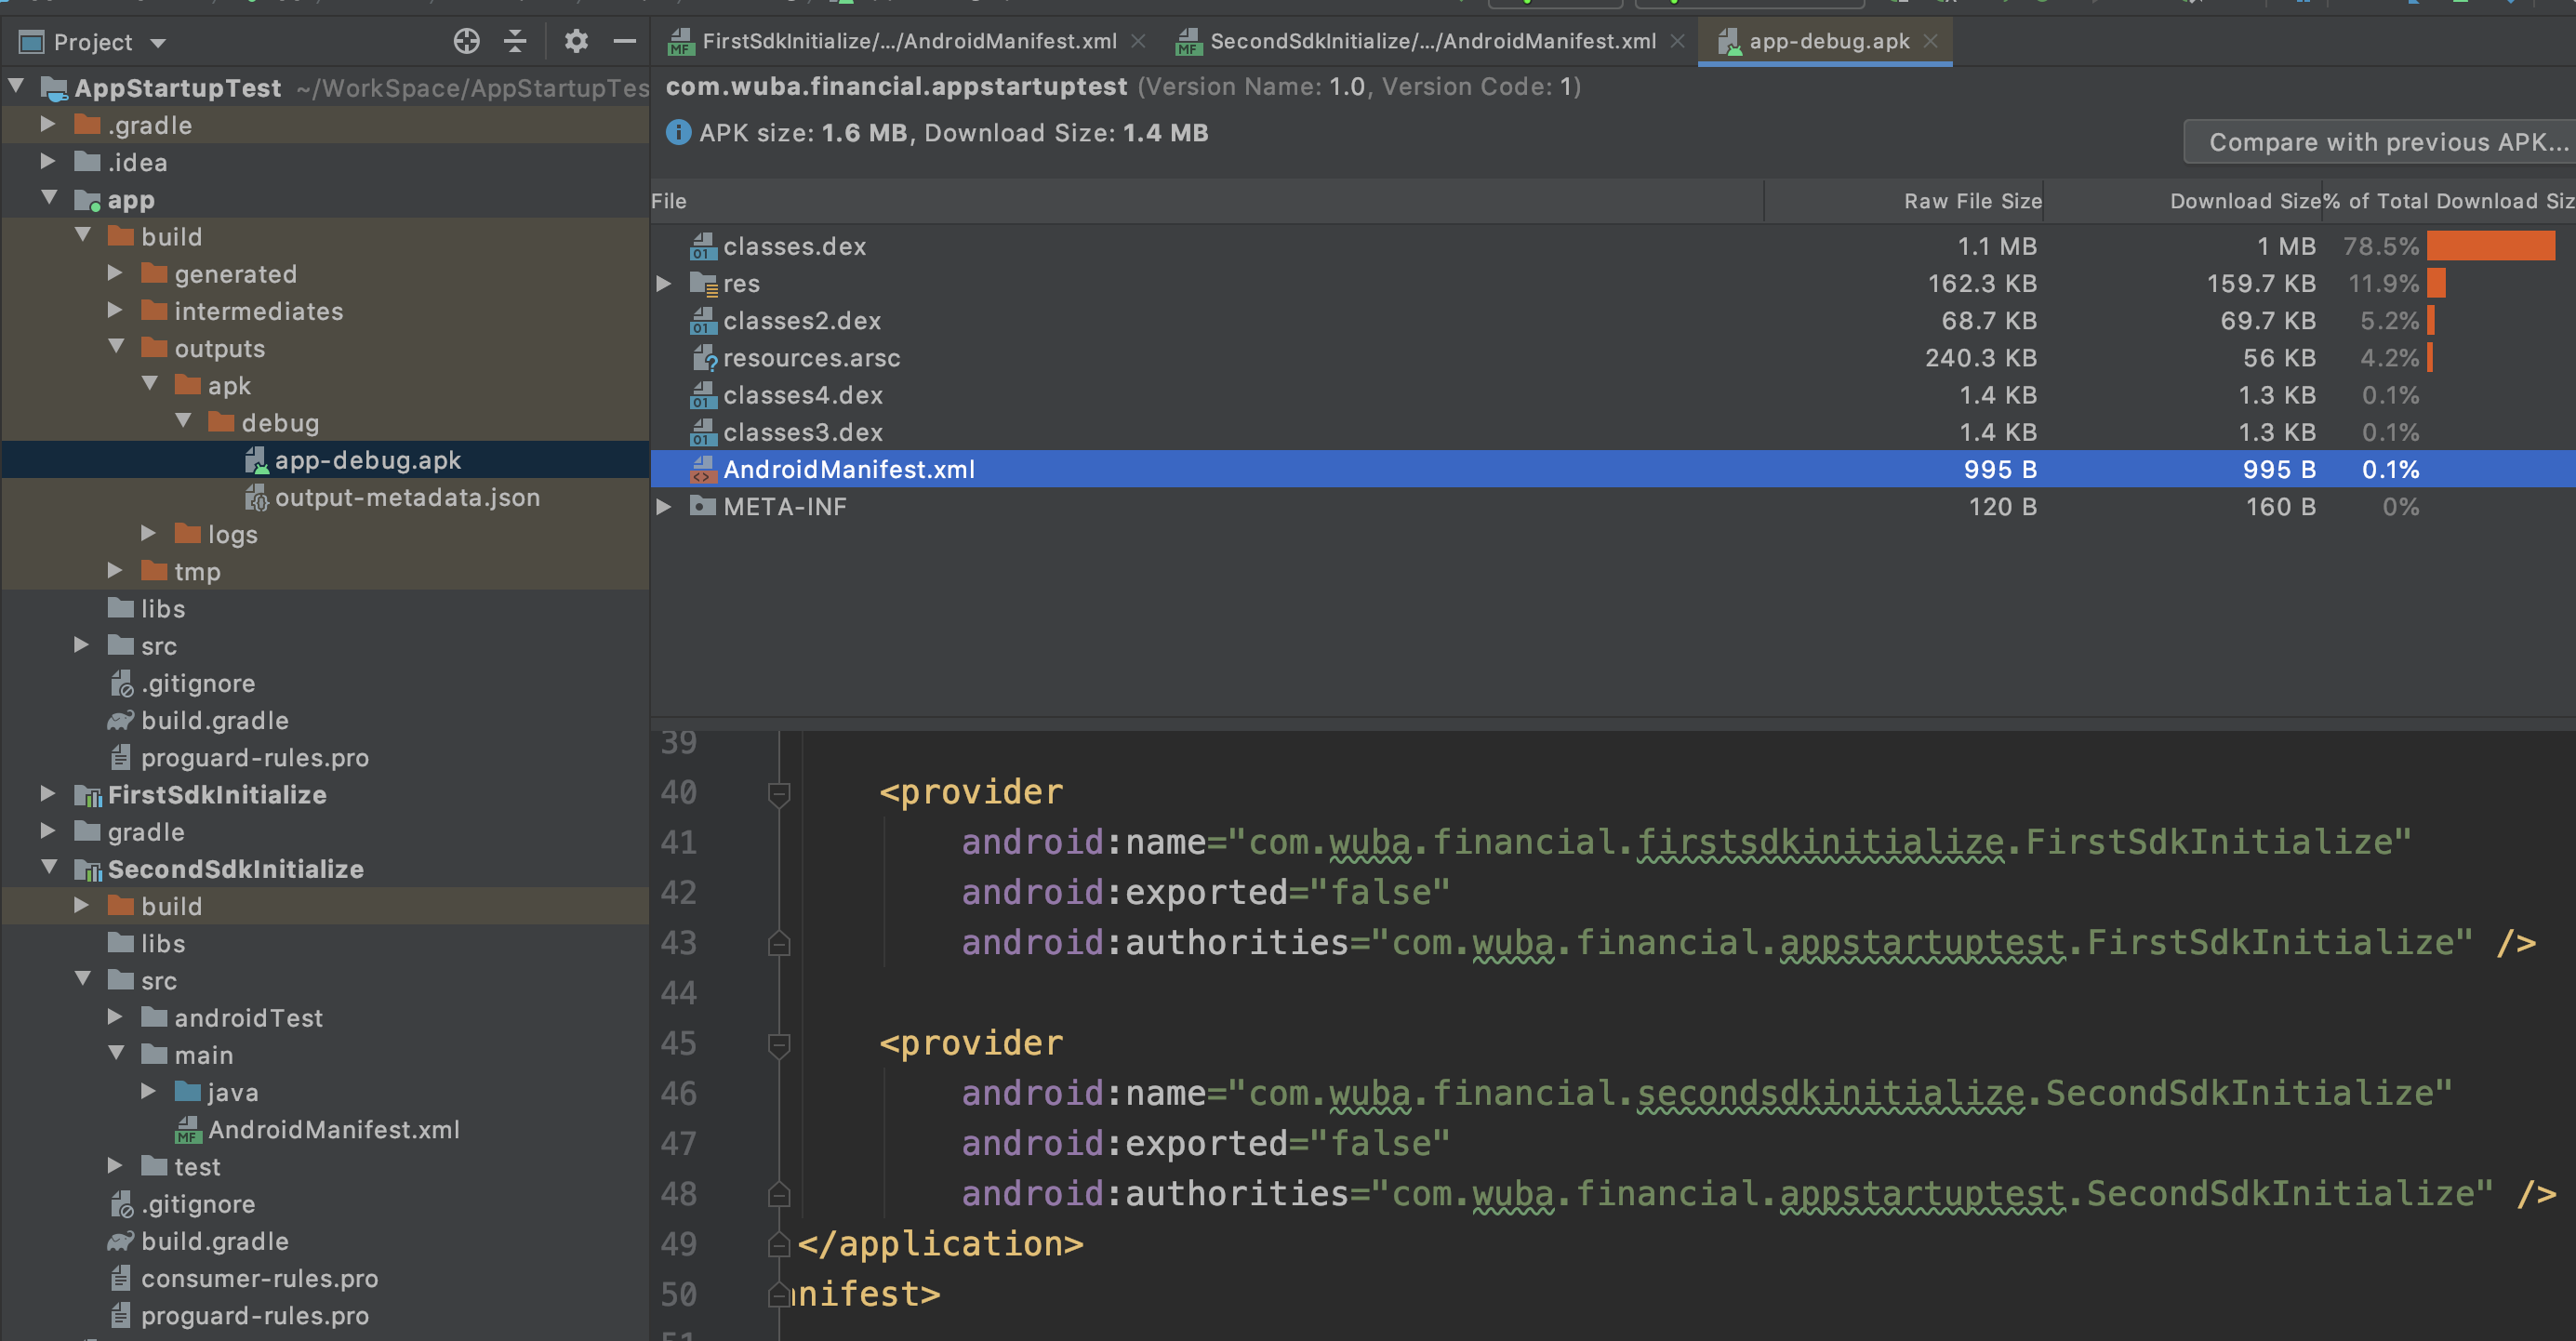Close the SecondSdkInitialize AndroidManifest.xml tab

tap(1678, 41)
